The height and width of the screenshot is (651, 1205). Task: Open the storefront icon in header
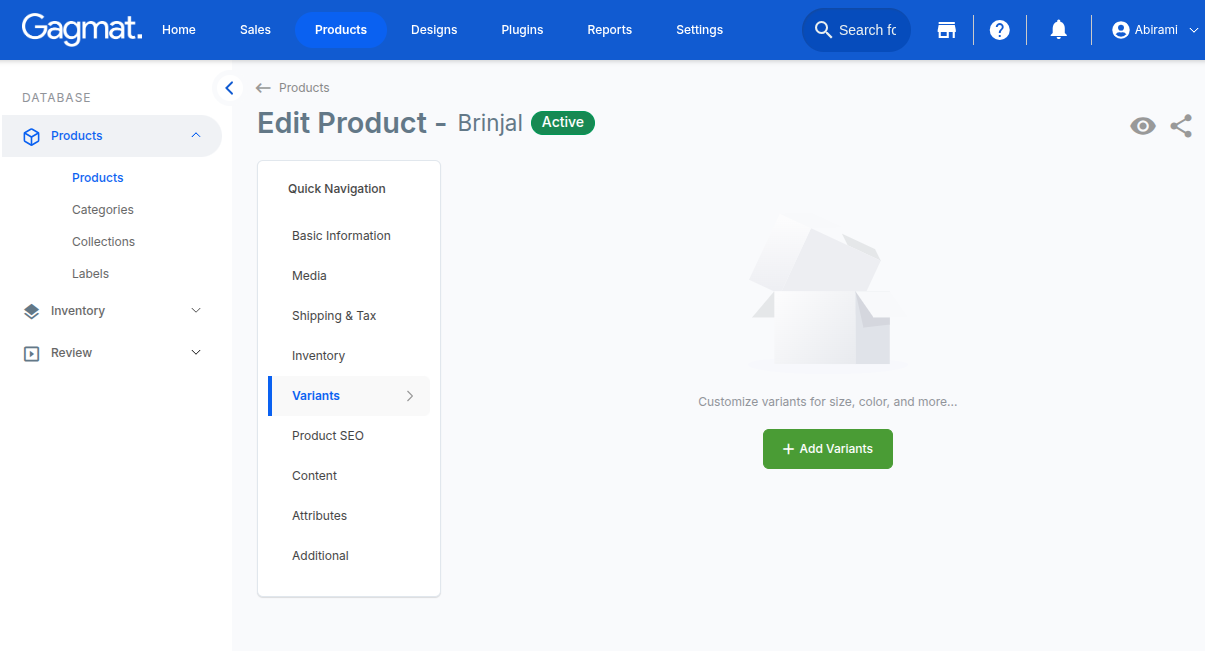(x=946, y=30)
